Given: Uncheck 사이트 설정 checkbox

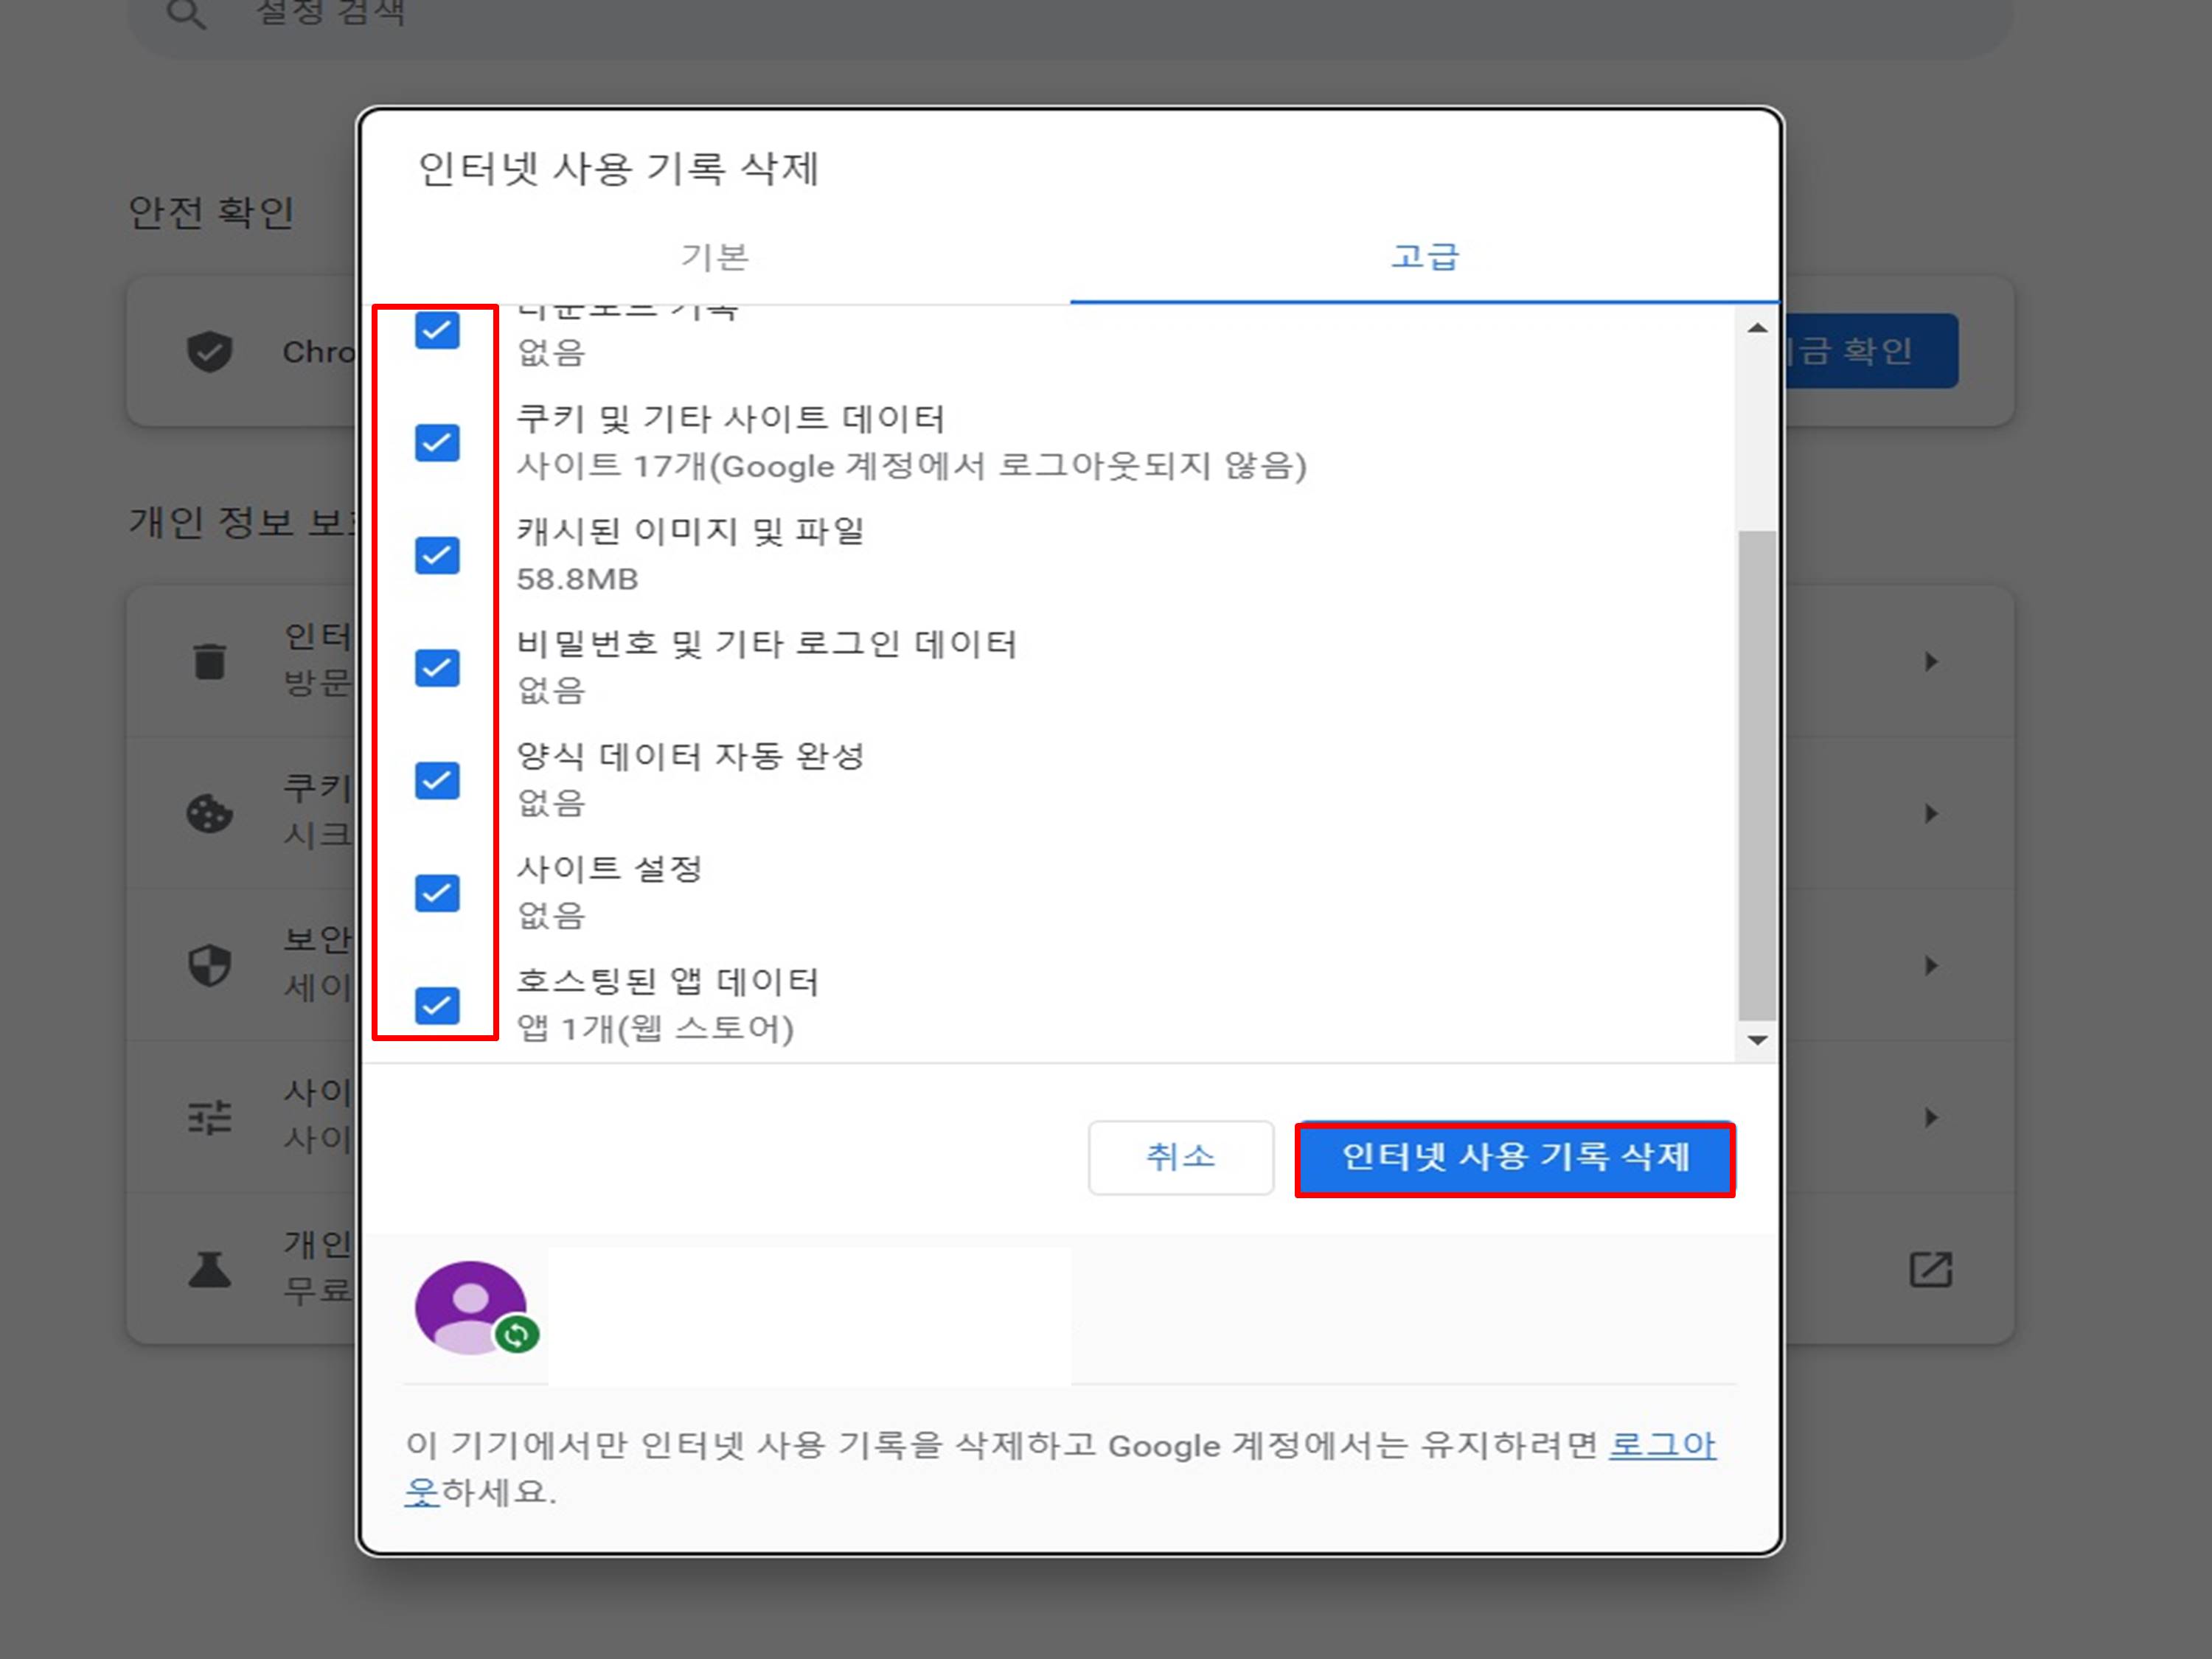Looking at the screenshot, I should coord(437,893).
